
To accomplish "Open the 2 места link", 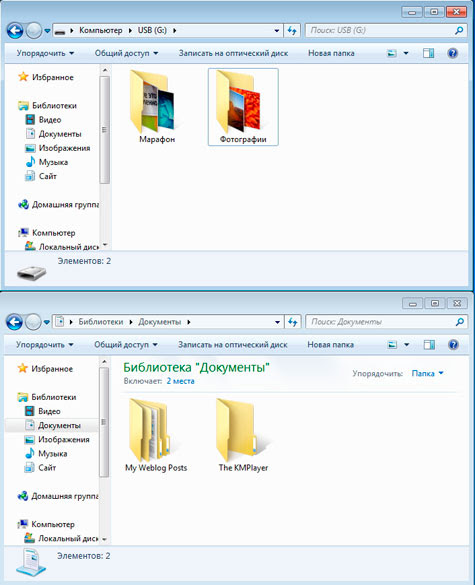I will tap(180, 381).
